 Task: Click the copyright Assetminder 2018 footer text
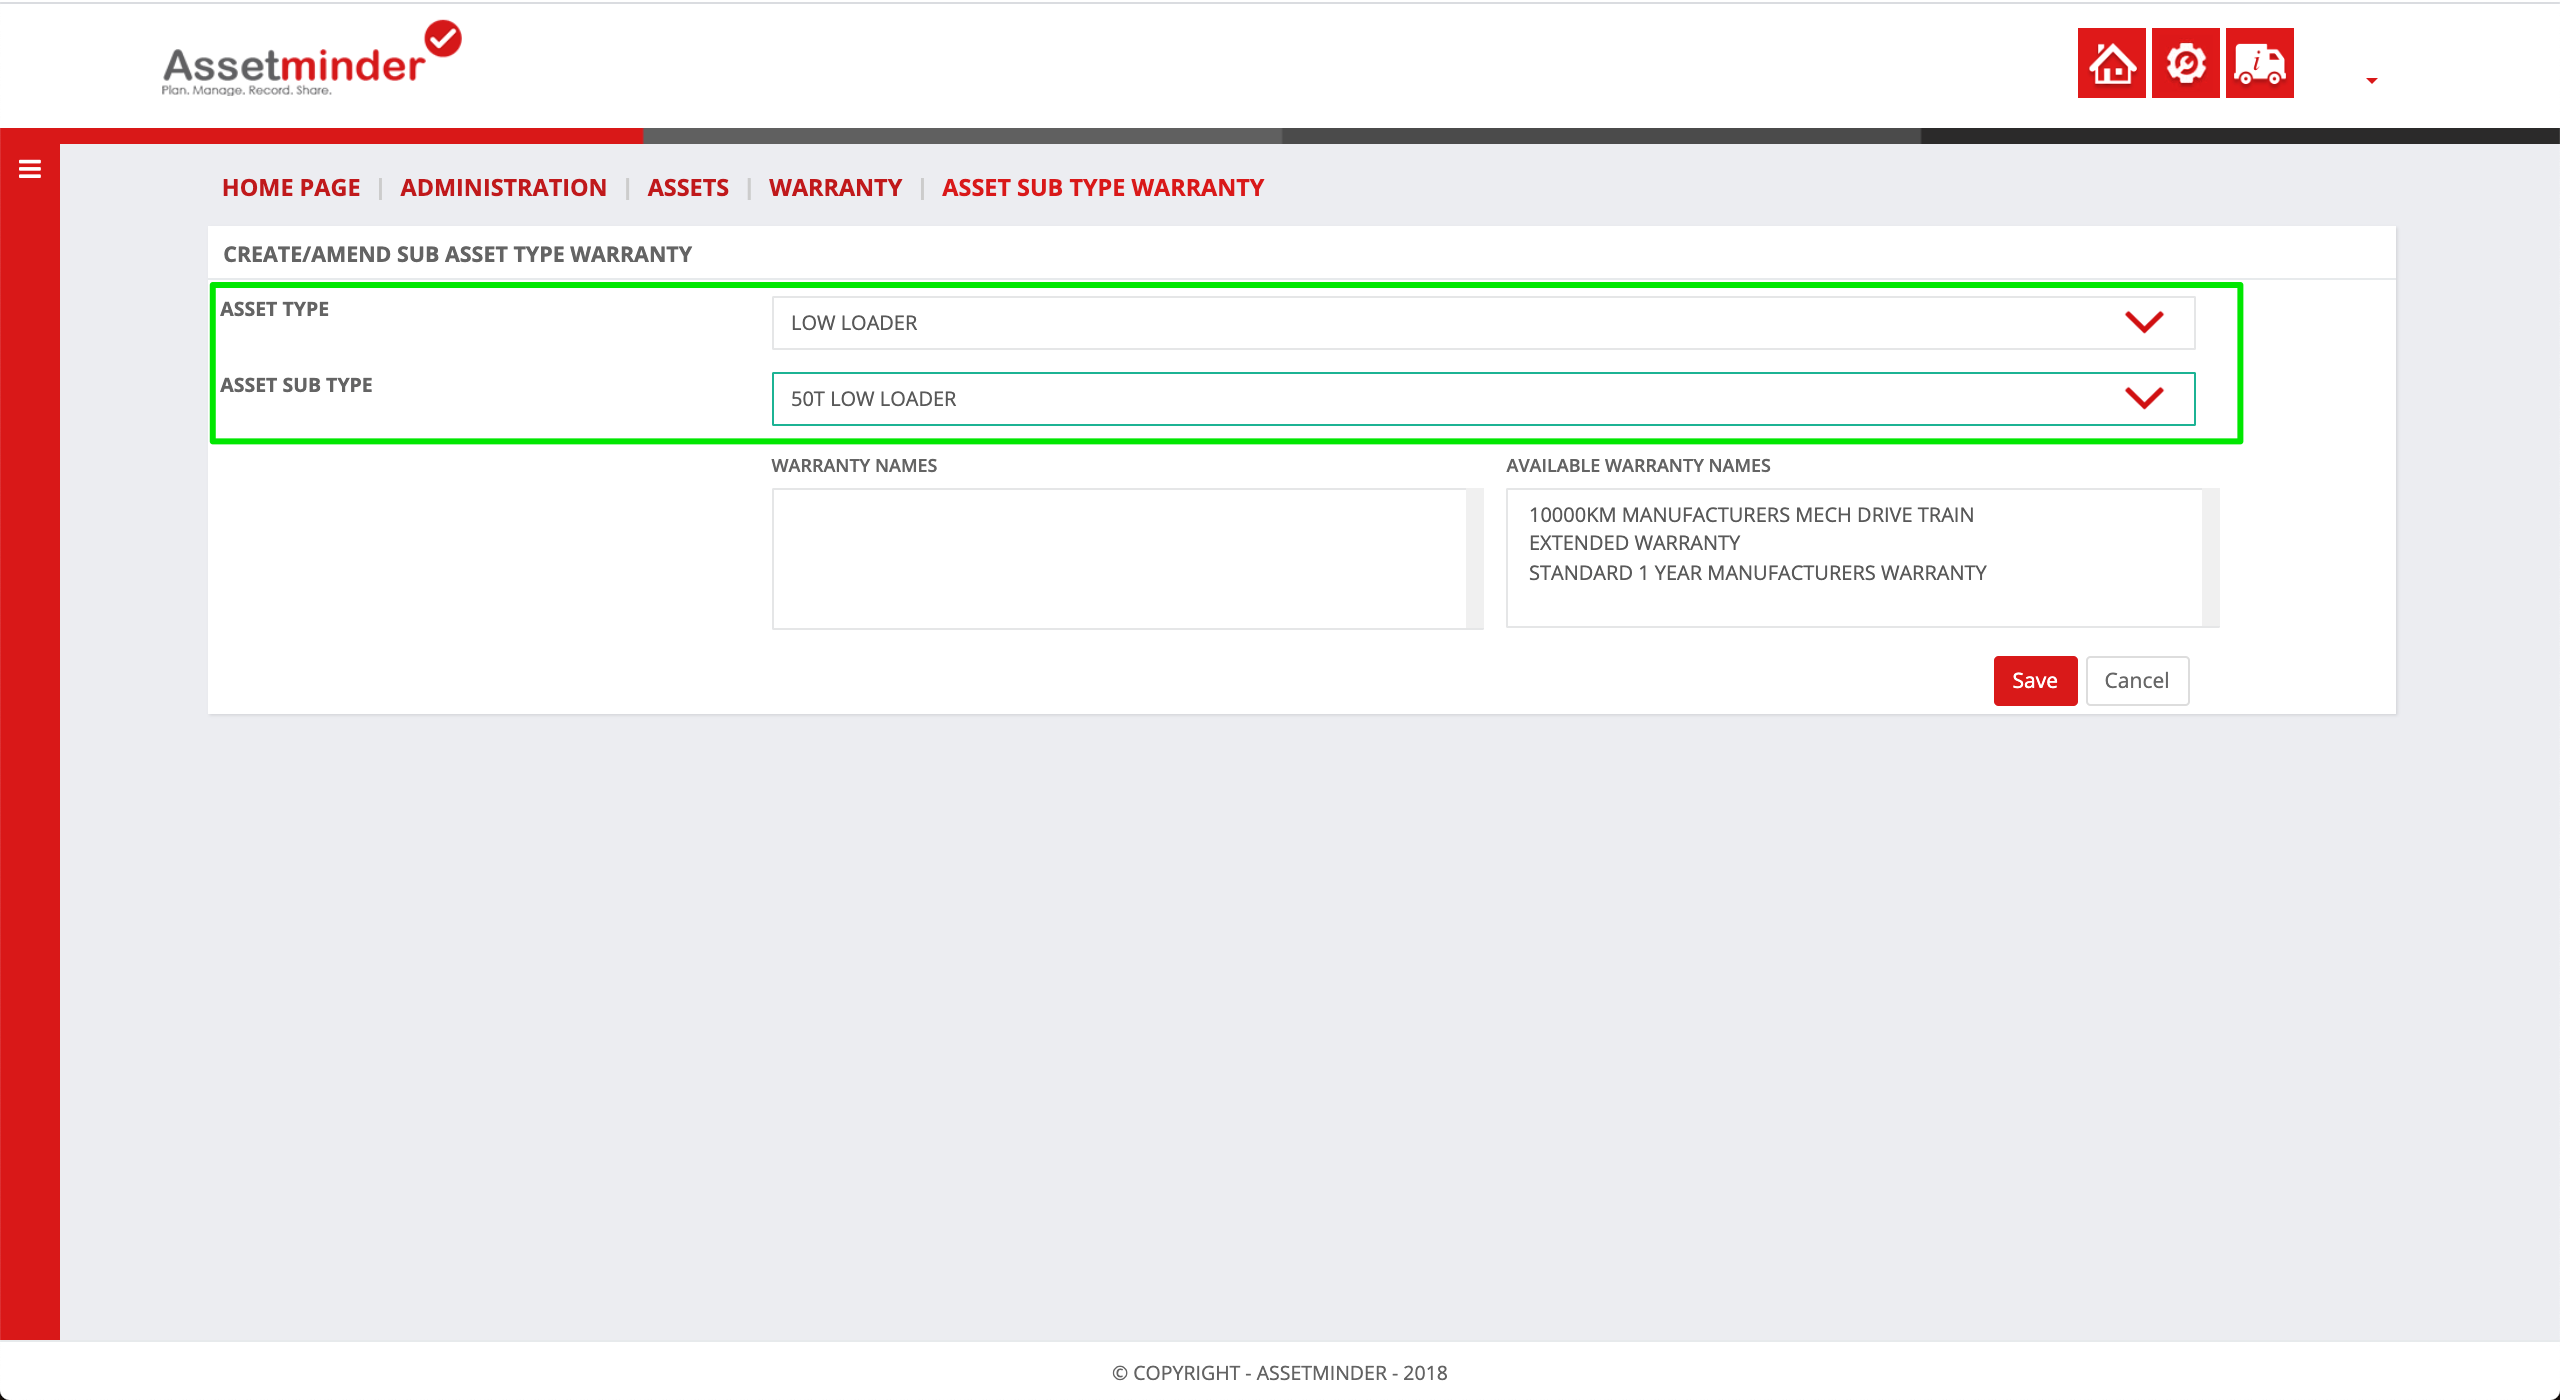(1280, 1373)
